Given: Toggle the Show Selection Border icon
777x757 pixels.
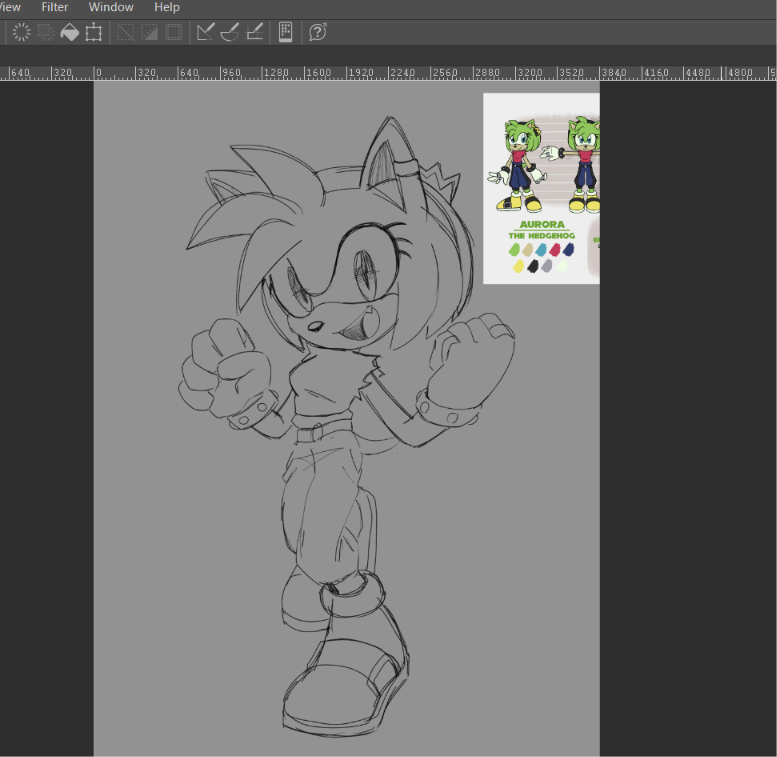Looking at the screenshot, I should pyautogui.click(x=173, y=32).
